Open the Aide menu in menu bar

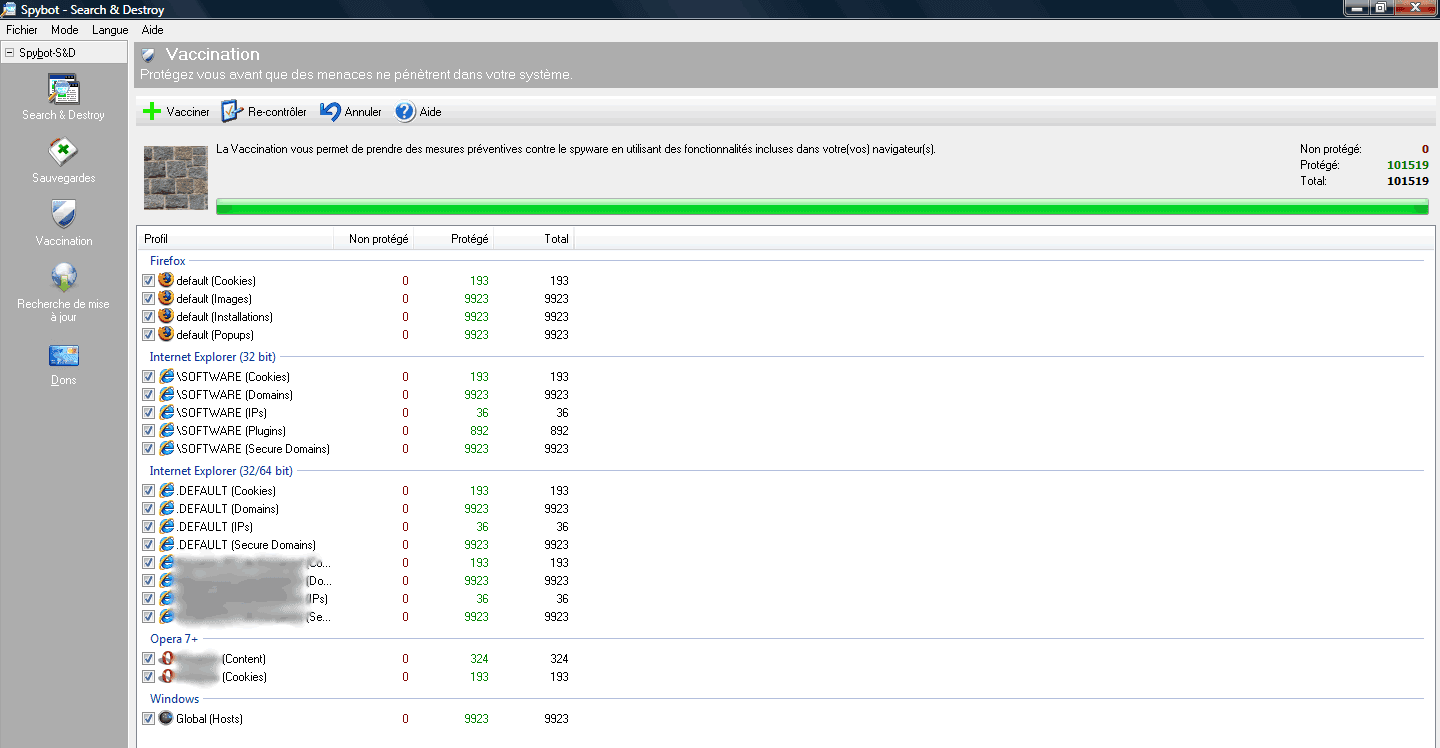[152, 30]
